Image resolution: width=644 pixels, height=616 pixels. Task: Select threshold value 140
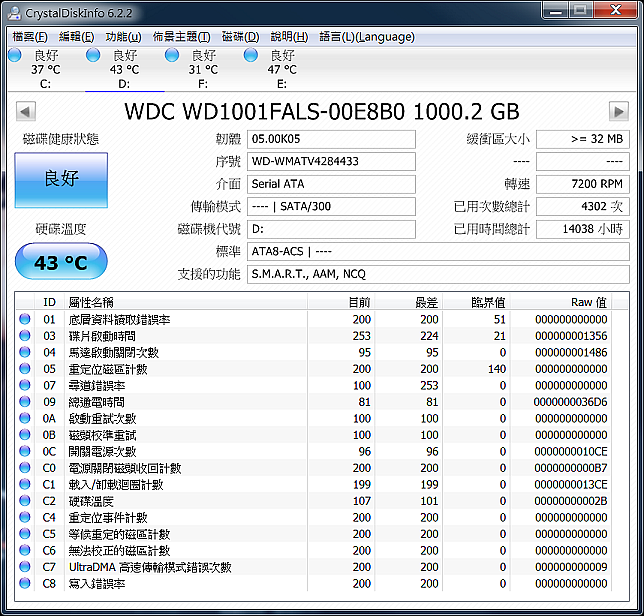497,369
